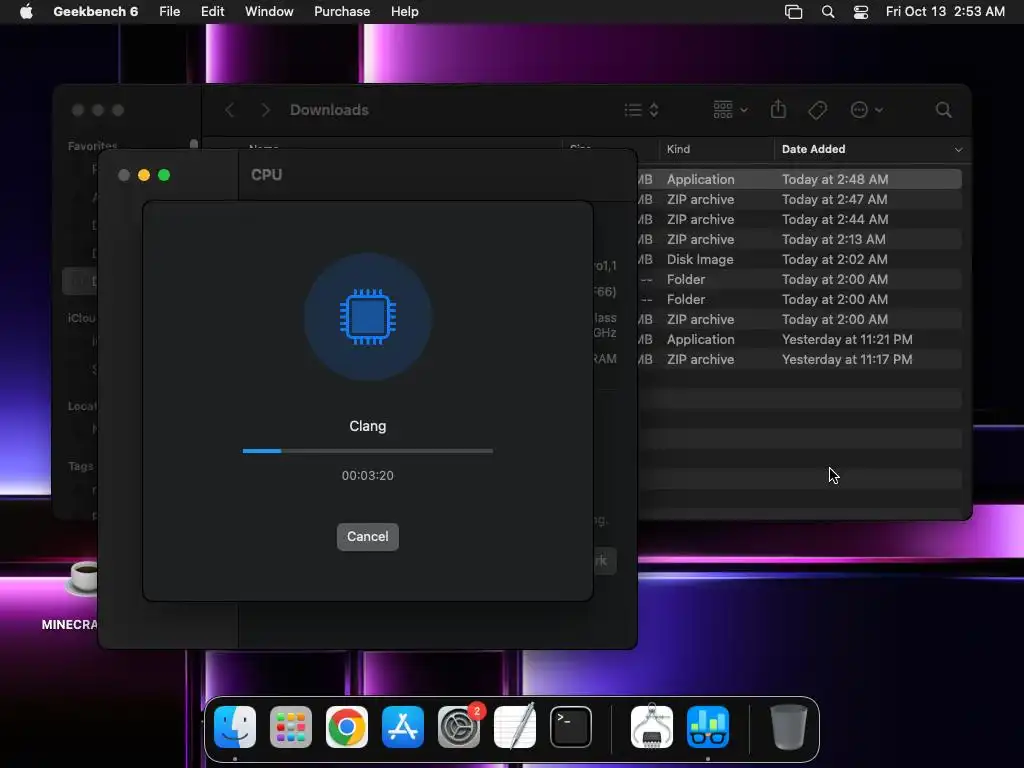Screen dimensions: 1024x768
Task: Open Terminal from the Dock
Action: coord(571,727)
